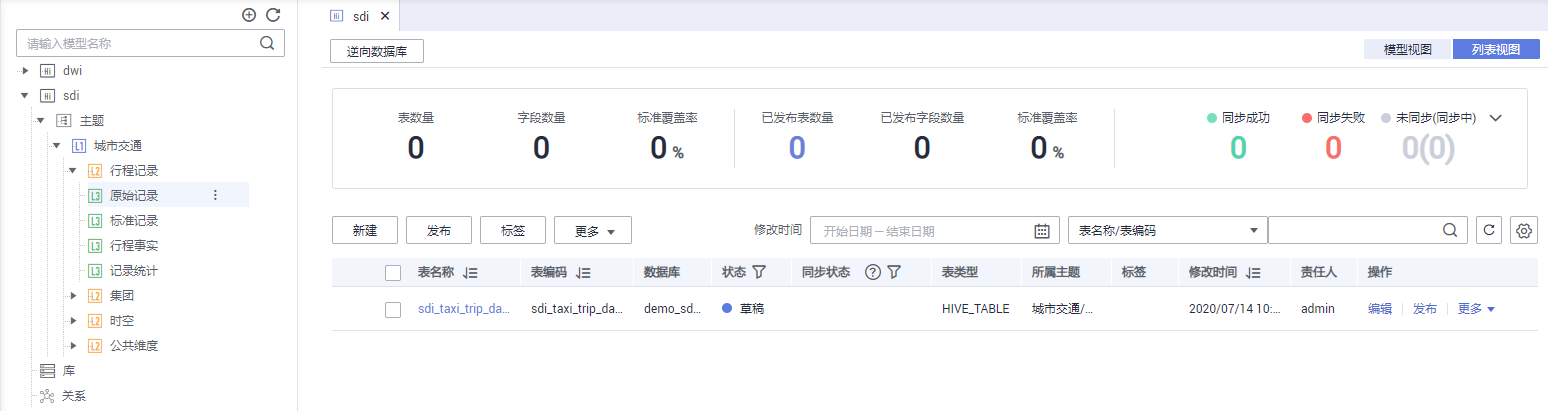The width and height of the screenshot is (1548, 411).
Task: Open the calendar date picker icon
Action: pyautogui.click(x=1041, y=230)
